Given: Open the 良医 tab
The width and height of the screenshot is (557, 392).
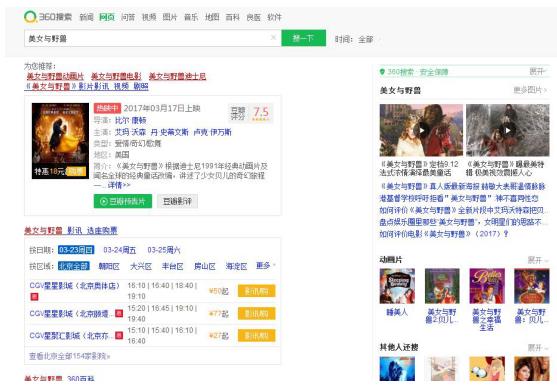Looking at the screenshot, I should click(x=254, y=17).
